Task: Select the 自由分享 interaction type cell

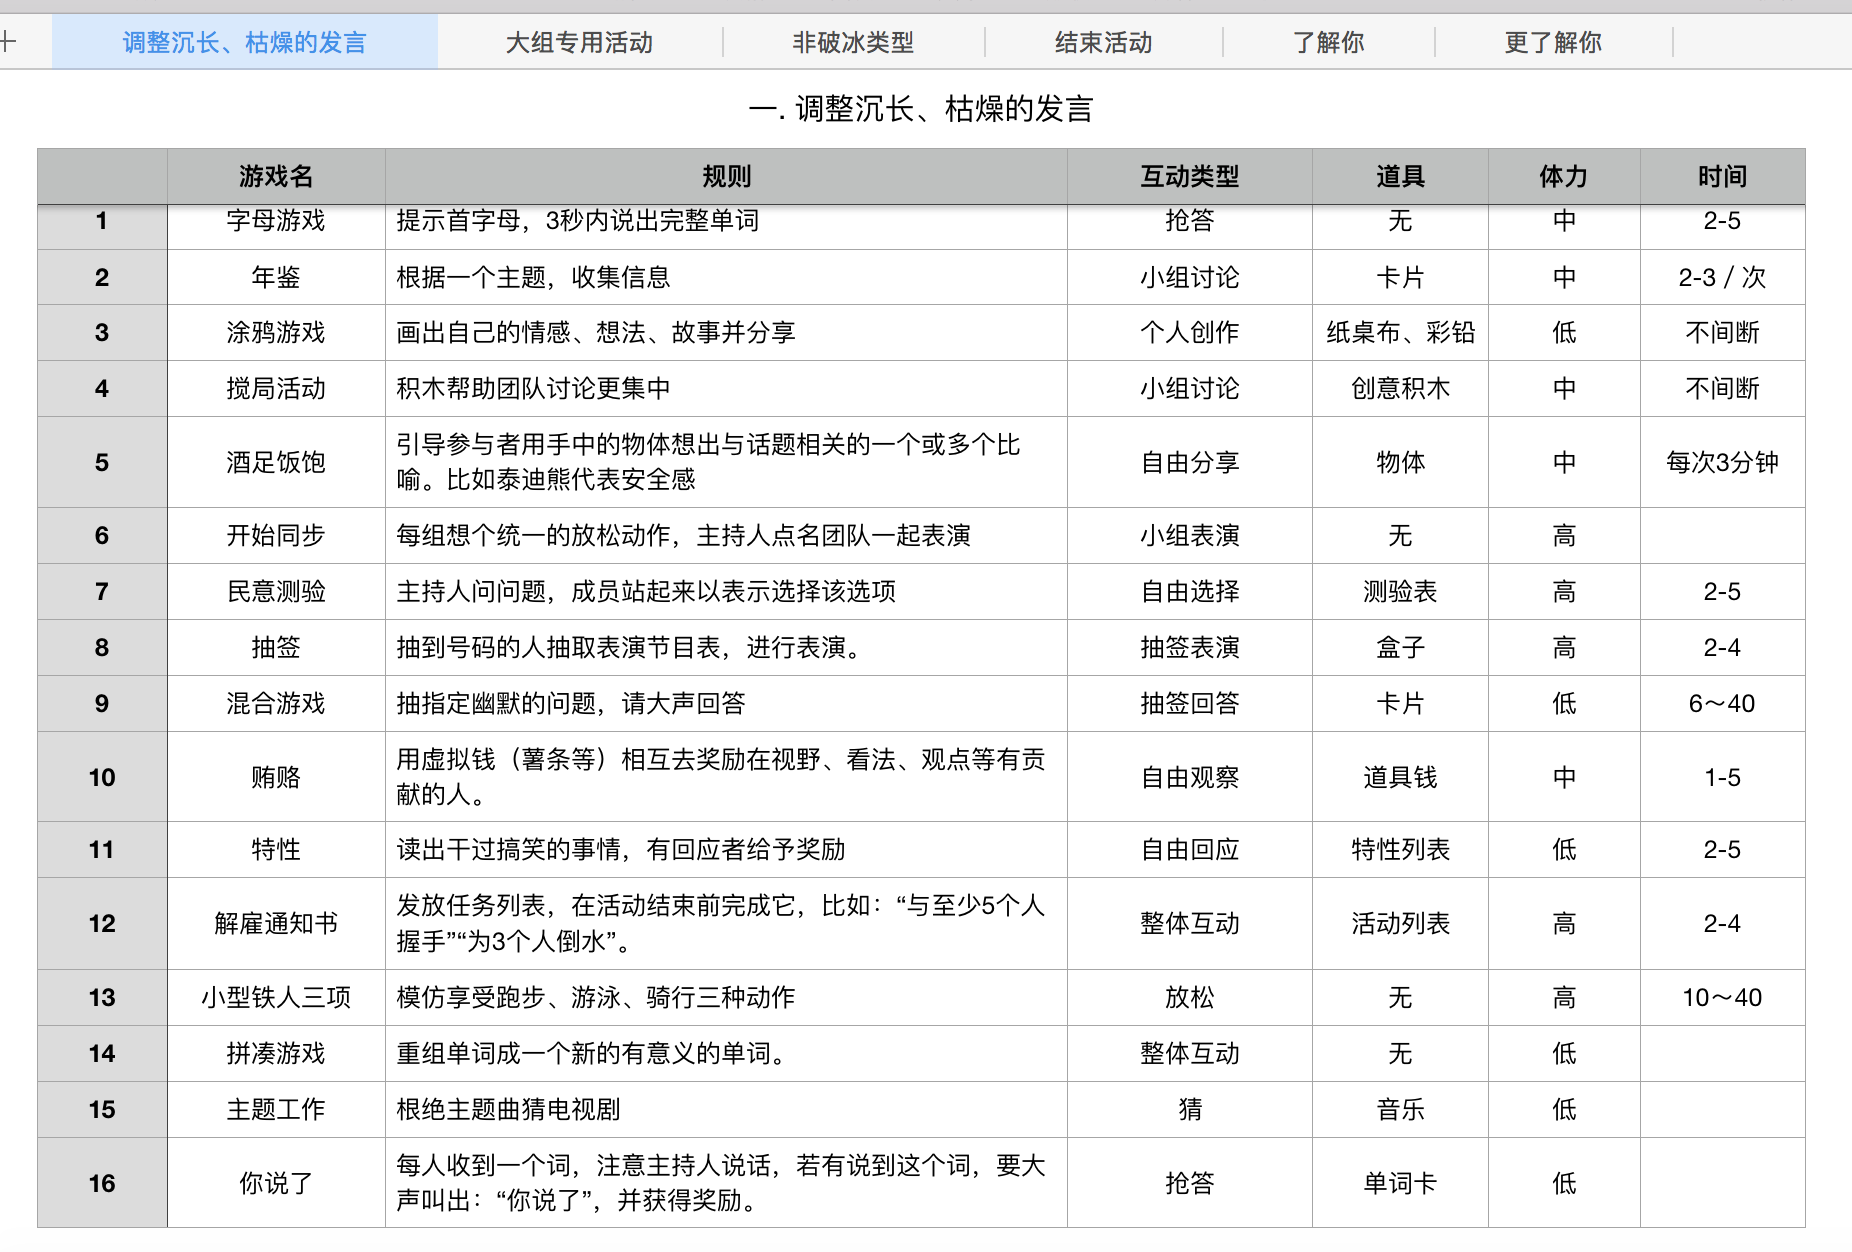Action: (1190, 462)
